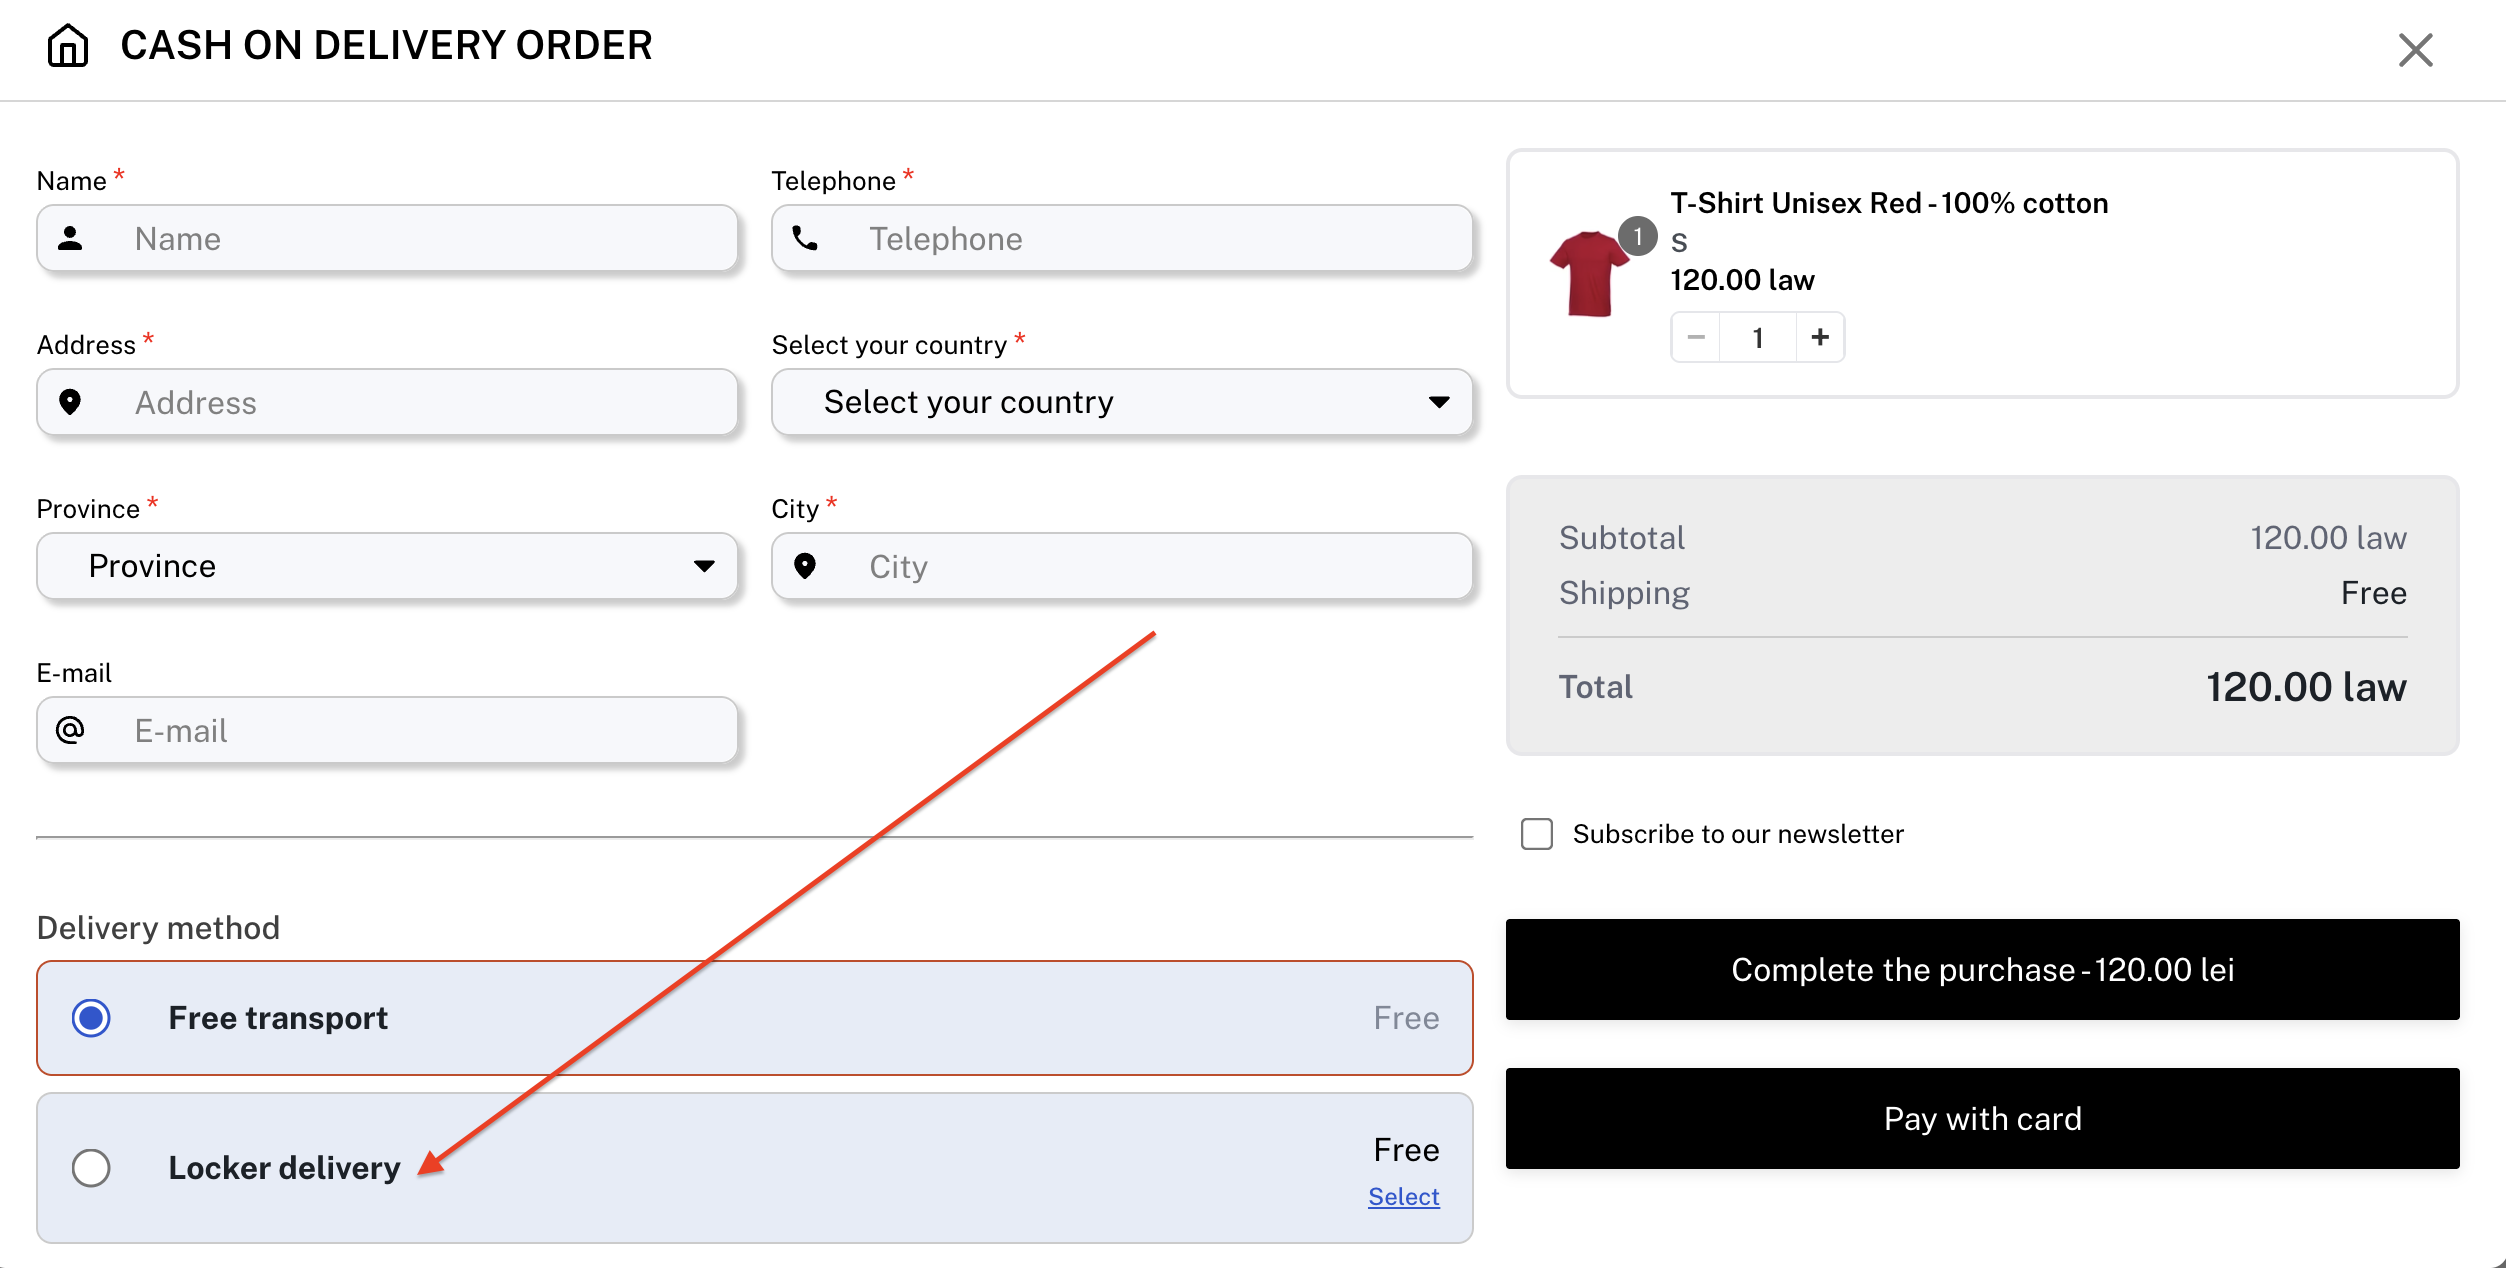Select the Free transport radio button
This screenshot has height=1268, width=2506.
(91, 1018)
